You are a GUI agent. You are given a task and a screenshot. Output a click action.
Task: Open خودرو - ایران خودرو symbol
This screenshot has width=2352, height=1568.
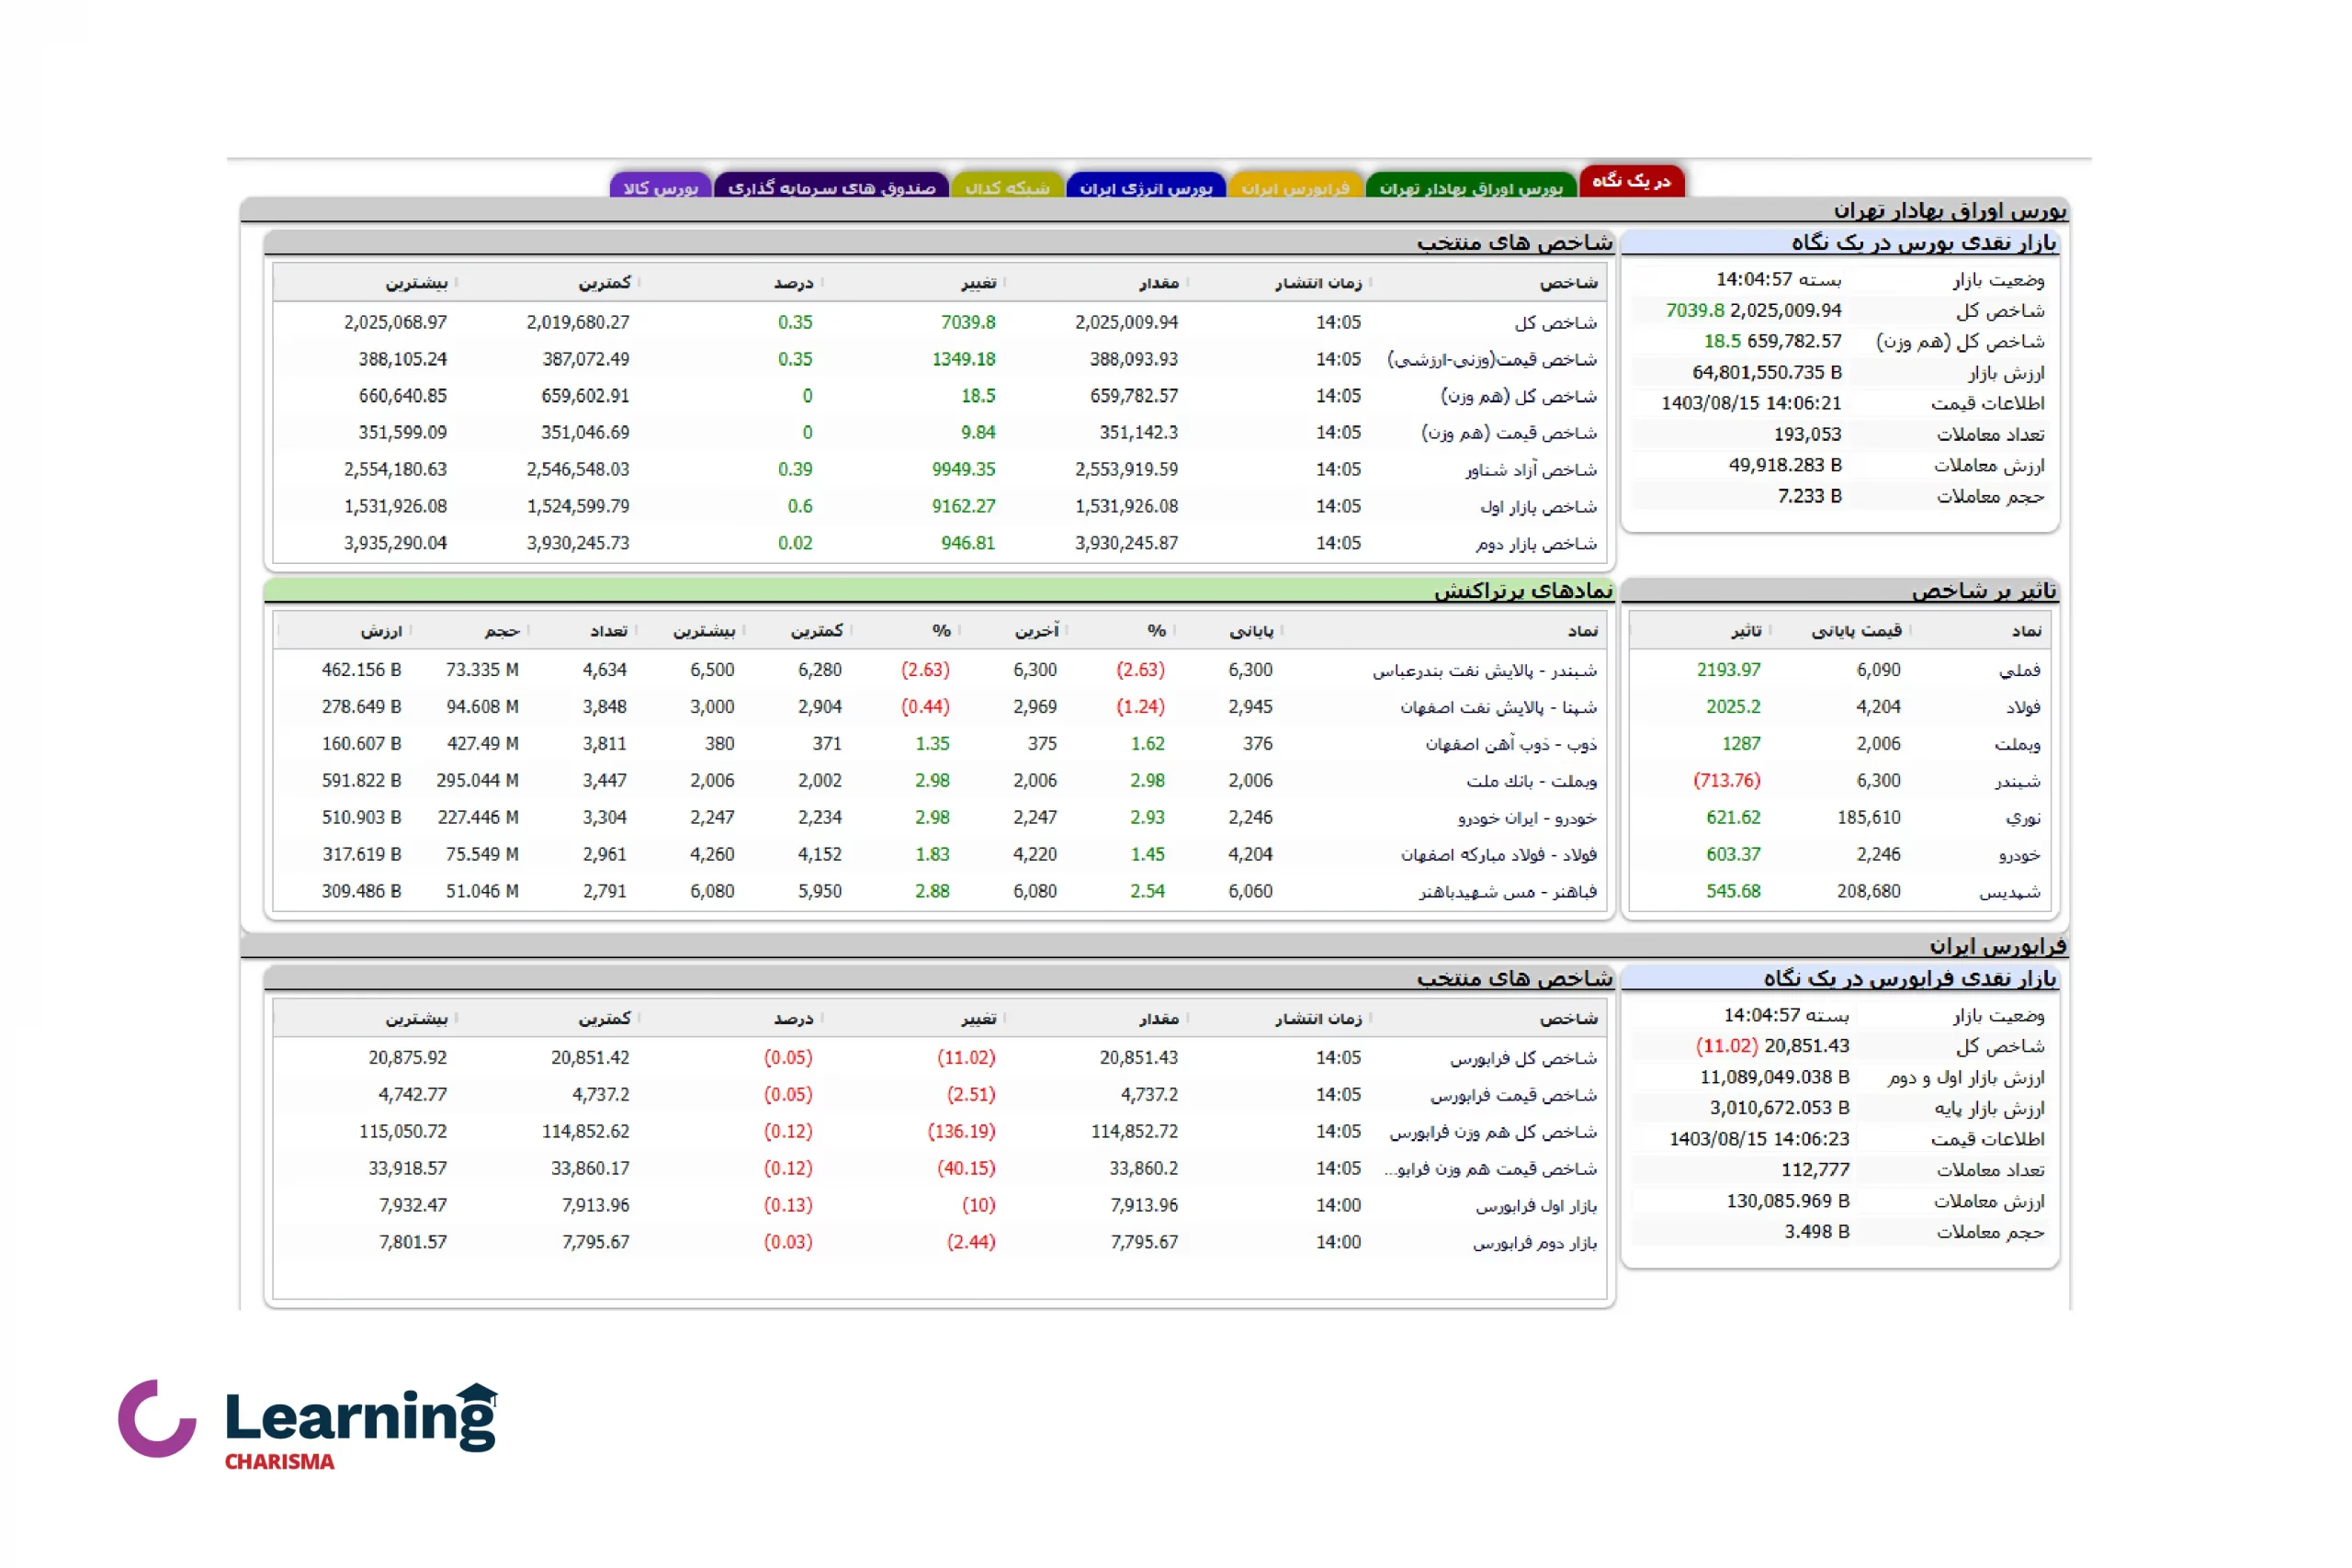(1527, 818)
